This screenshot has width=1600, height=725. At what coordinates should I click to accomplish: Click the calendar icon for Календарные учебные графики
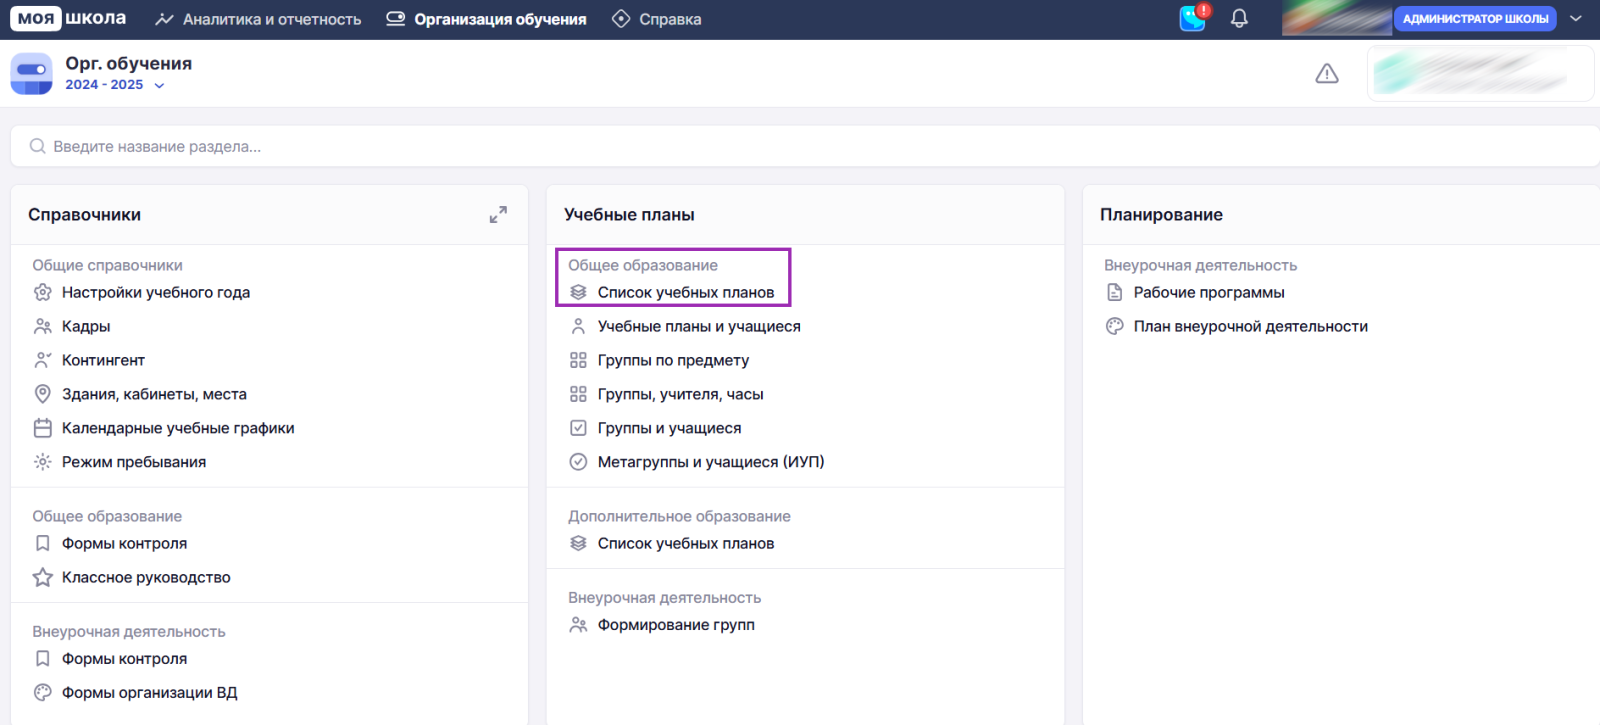coord(43,428)
